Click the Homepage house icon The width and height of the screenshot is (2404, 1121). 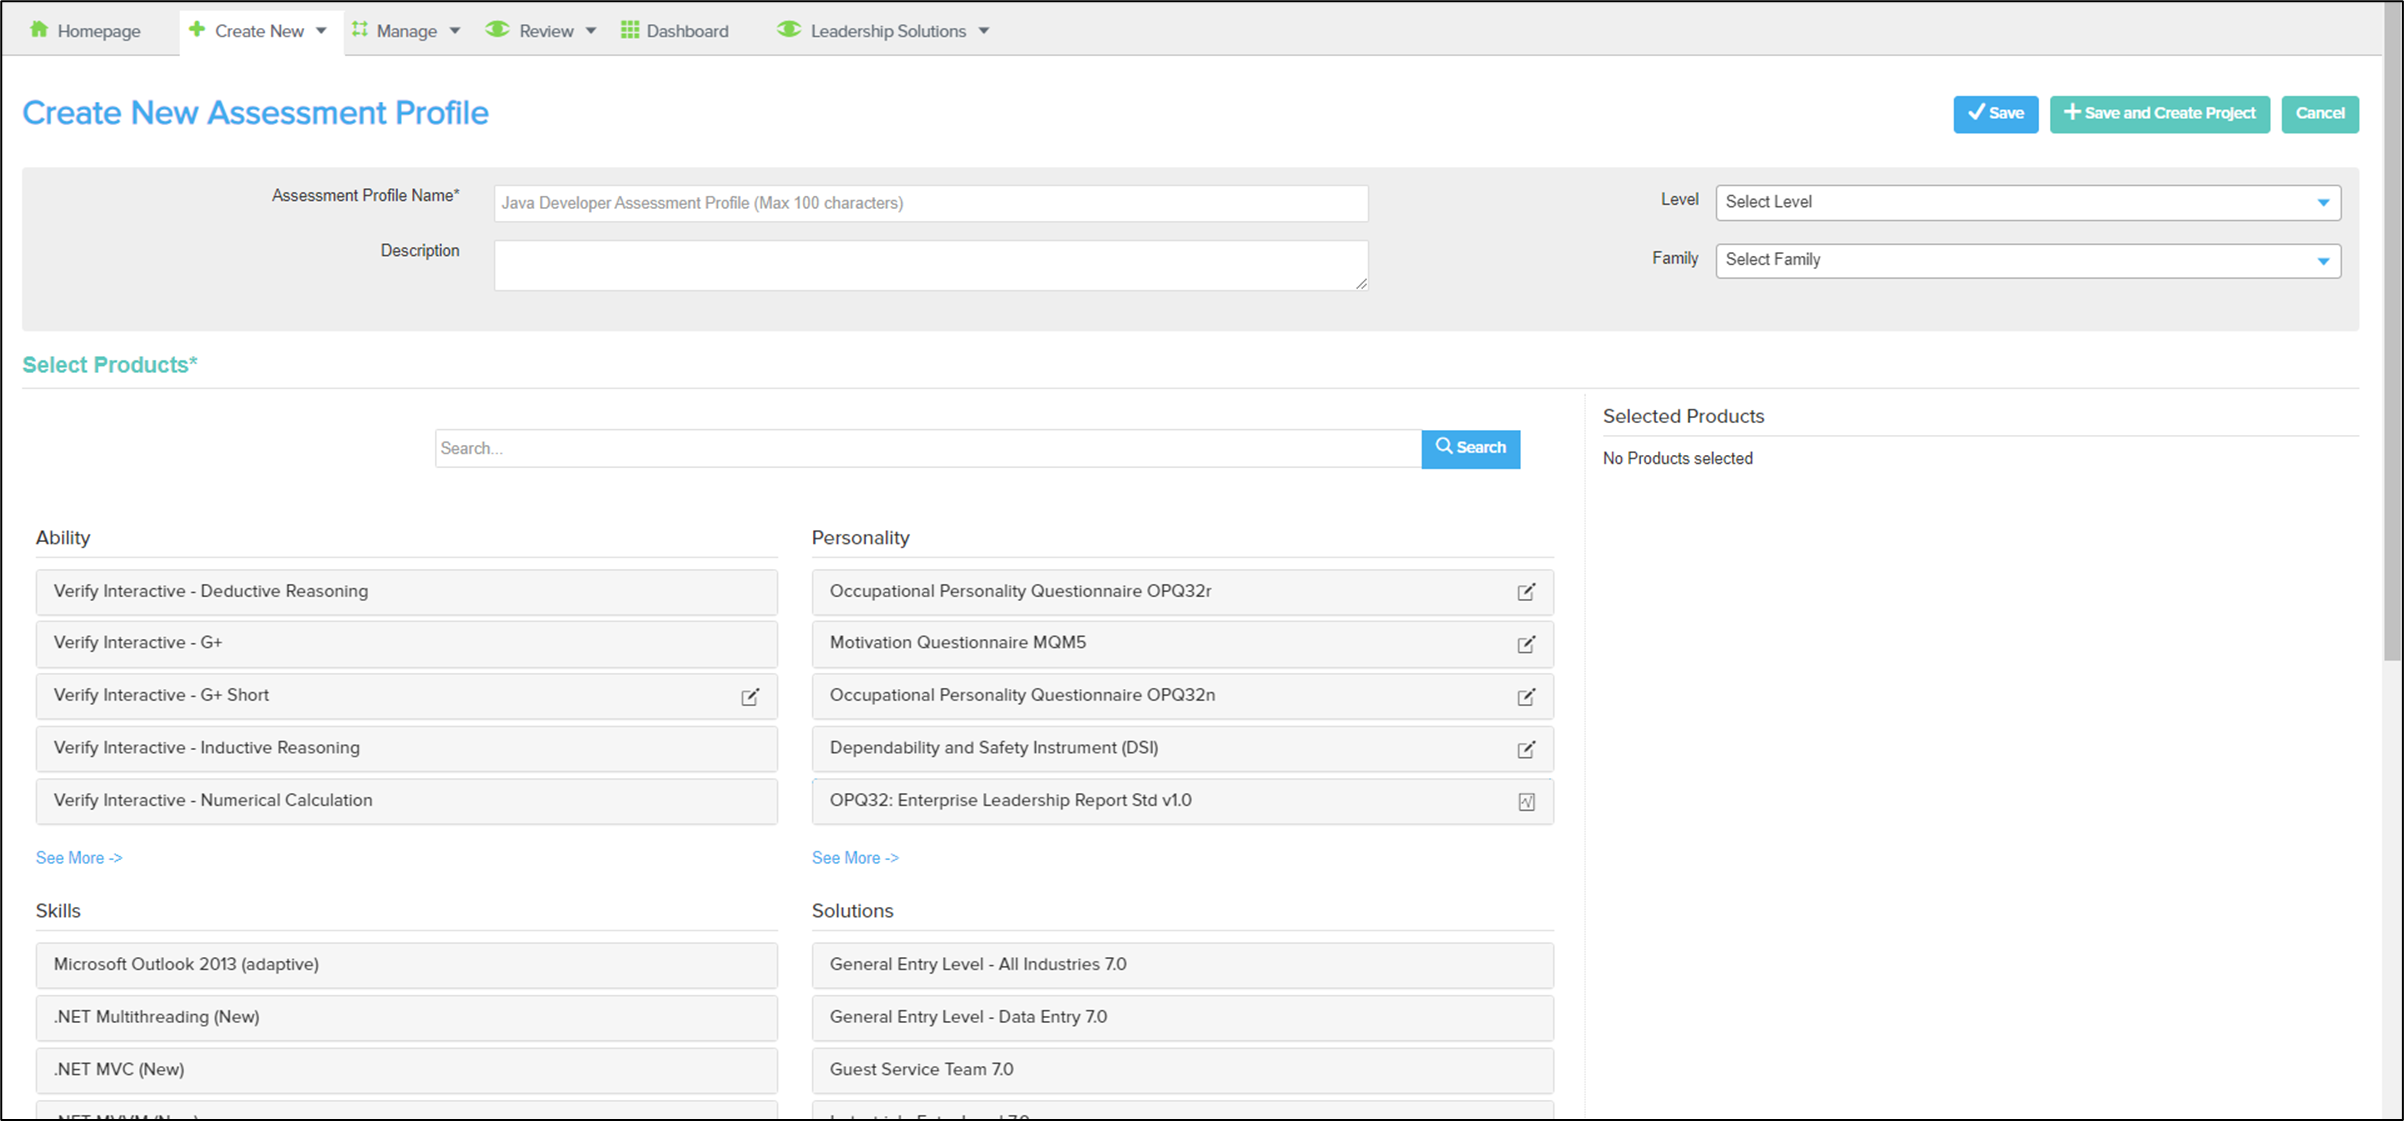(x=39, y=30)
